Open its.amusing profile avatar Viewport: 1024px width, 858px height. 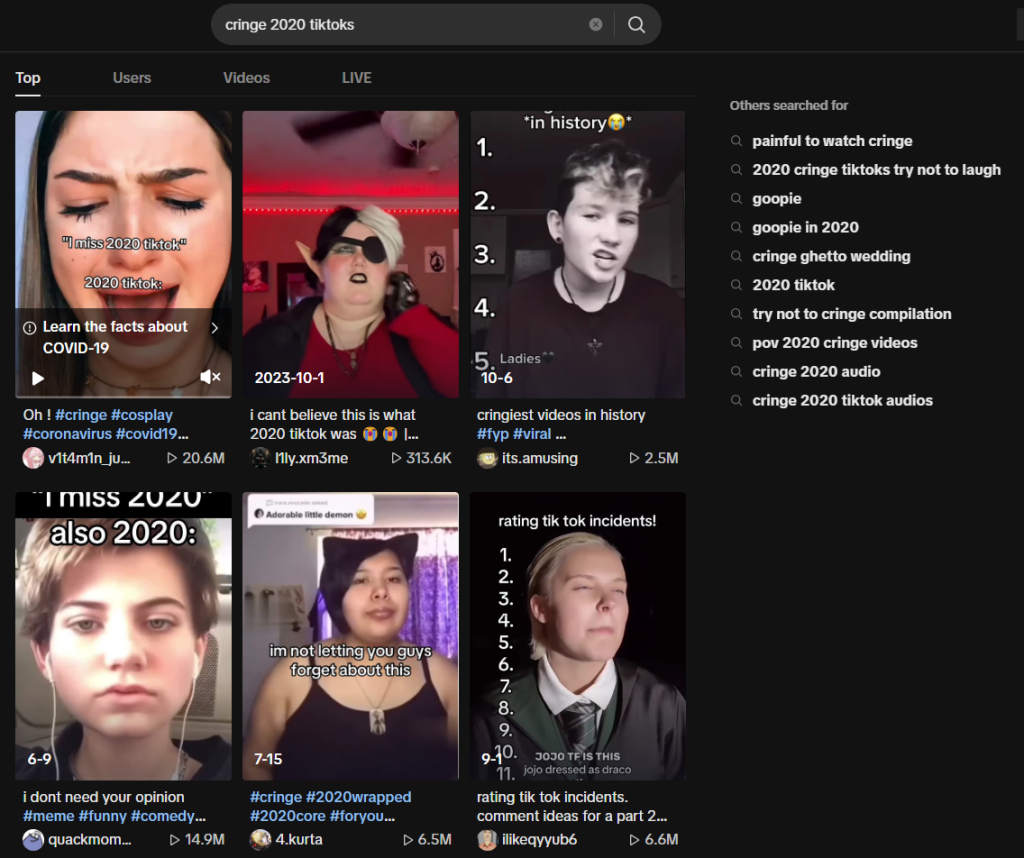coord(488,458)
